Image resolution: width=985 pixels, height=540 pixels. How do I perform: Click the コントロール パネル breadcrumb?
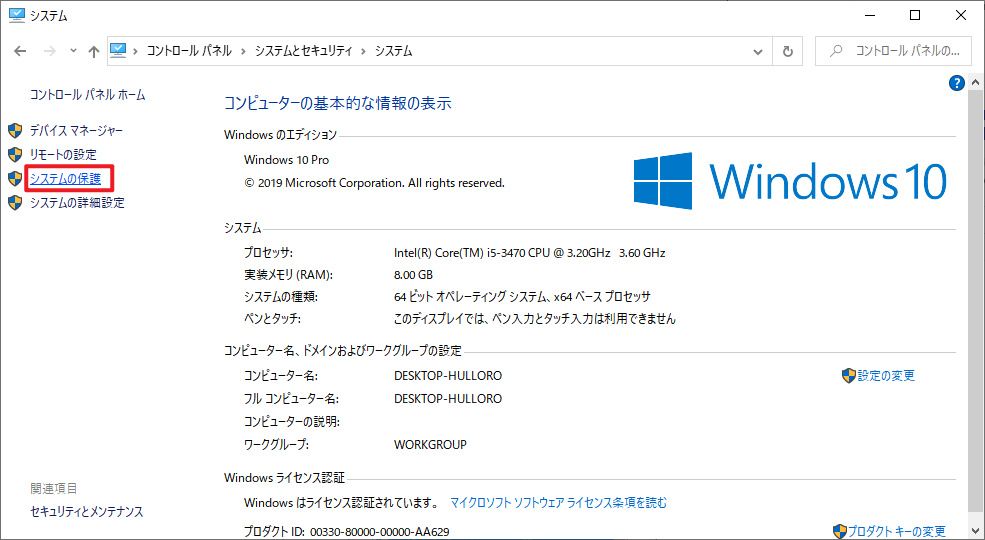coord(189,51)
